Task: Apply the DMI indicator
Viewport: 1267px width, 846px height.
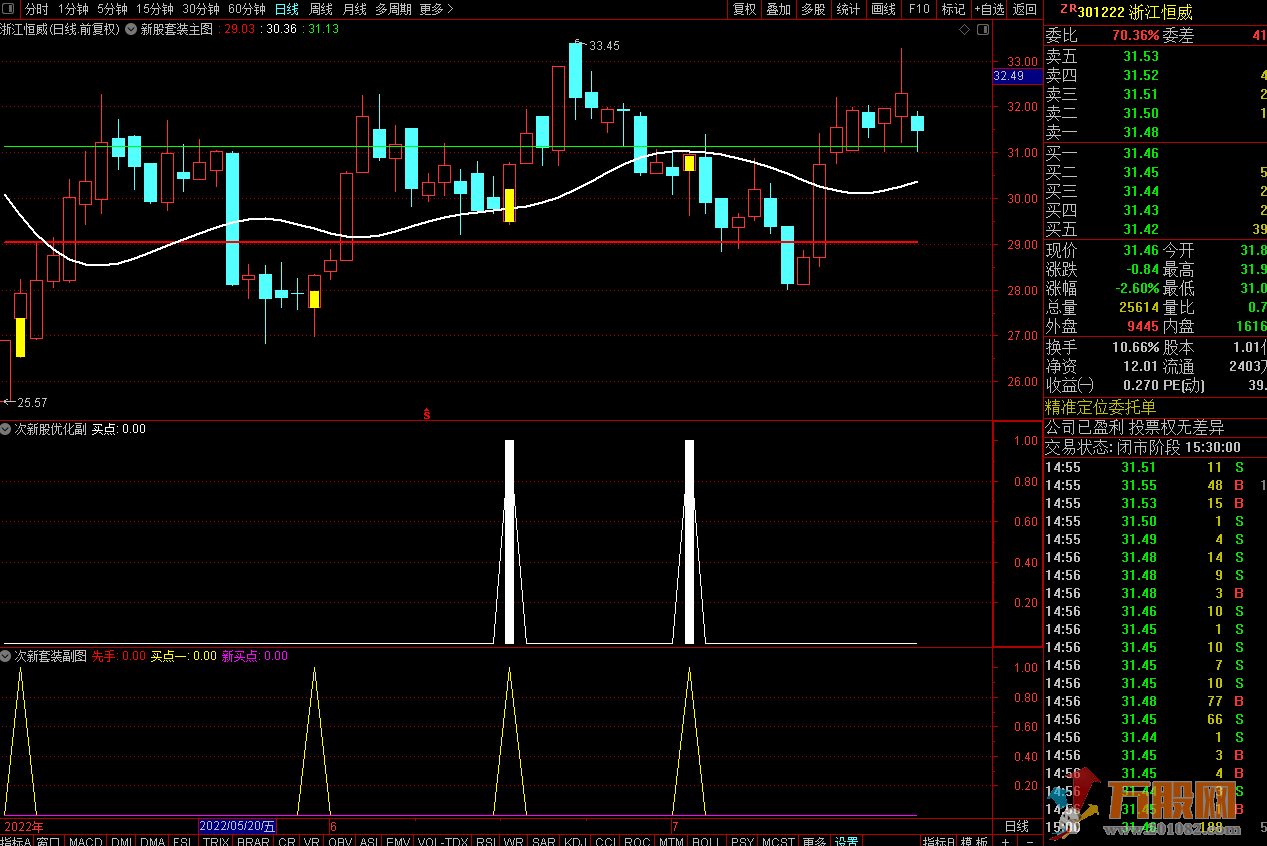Action: pyautogui.click(x=121, y=841)
